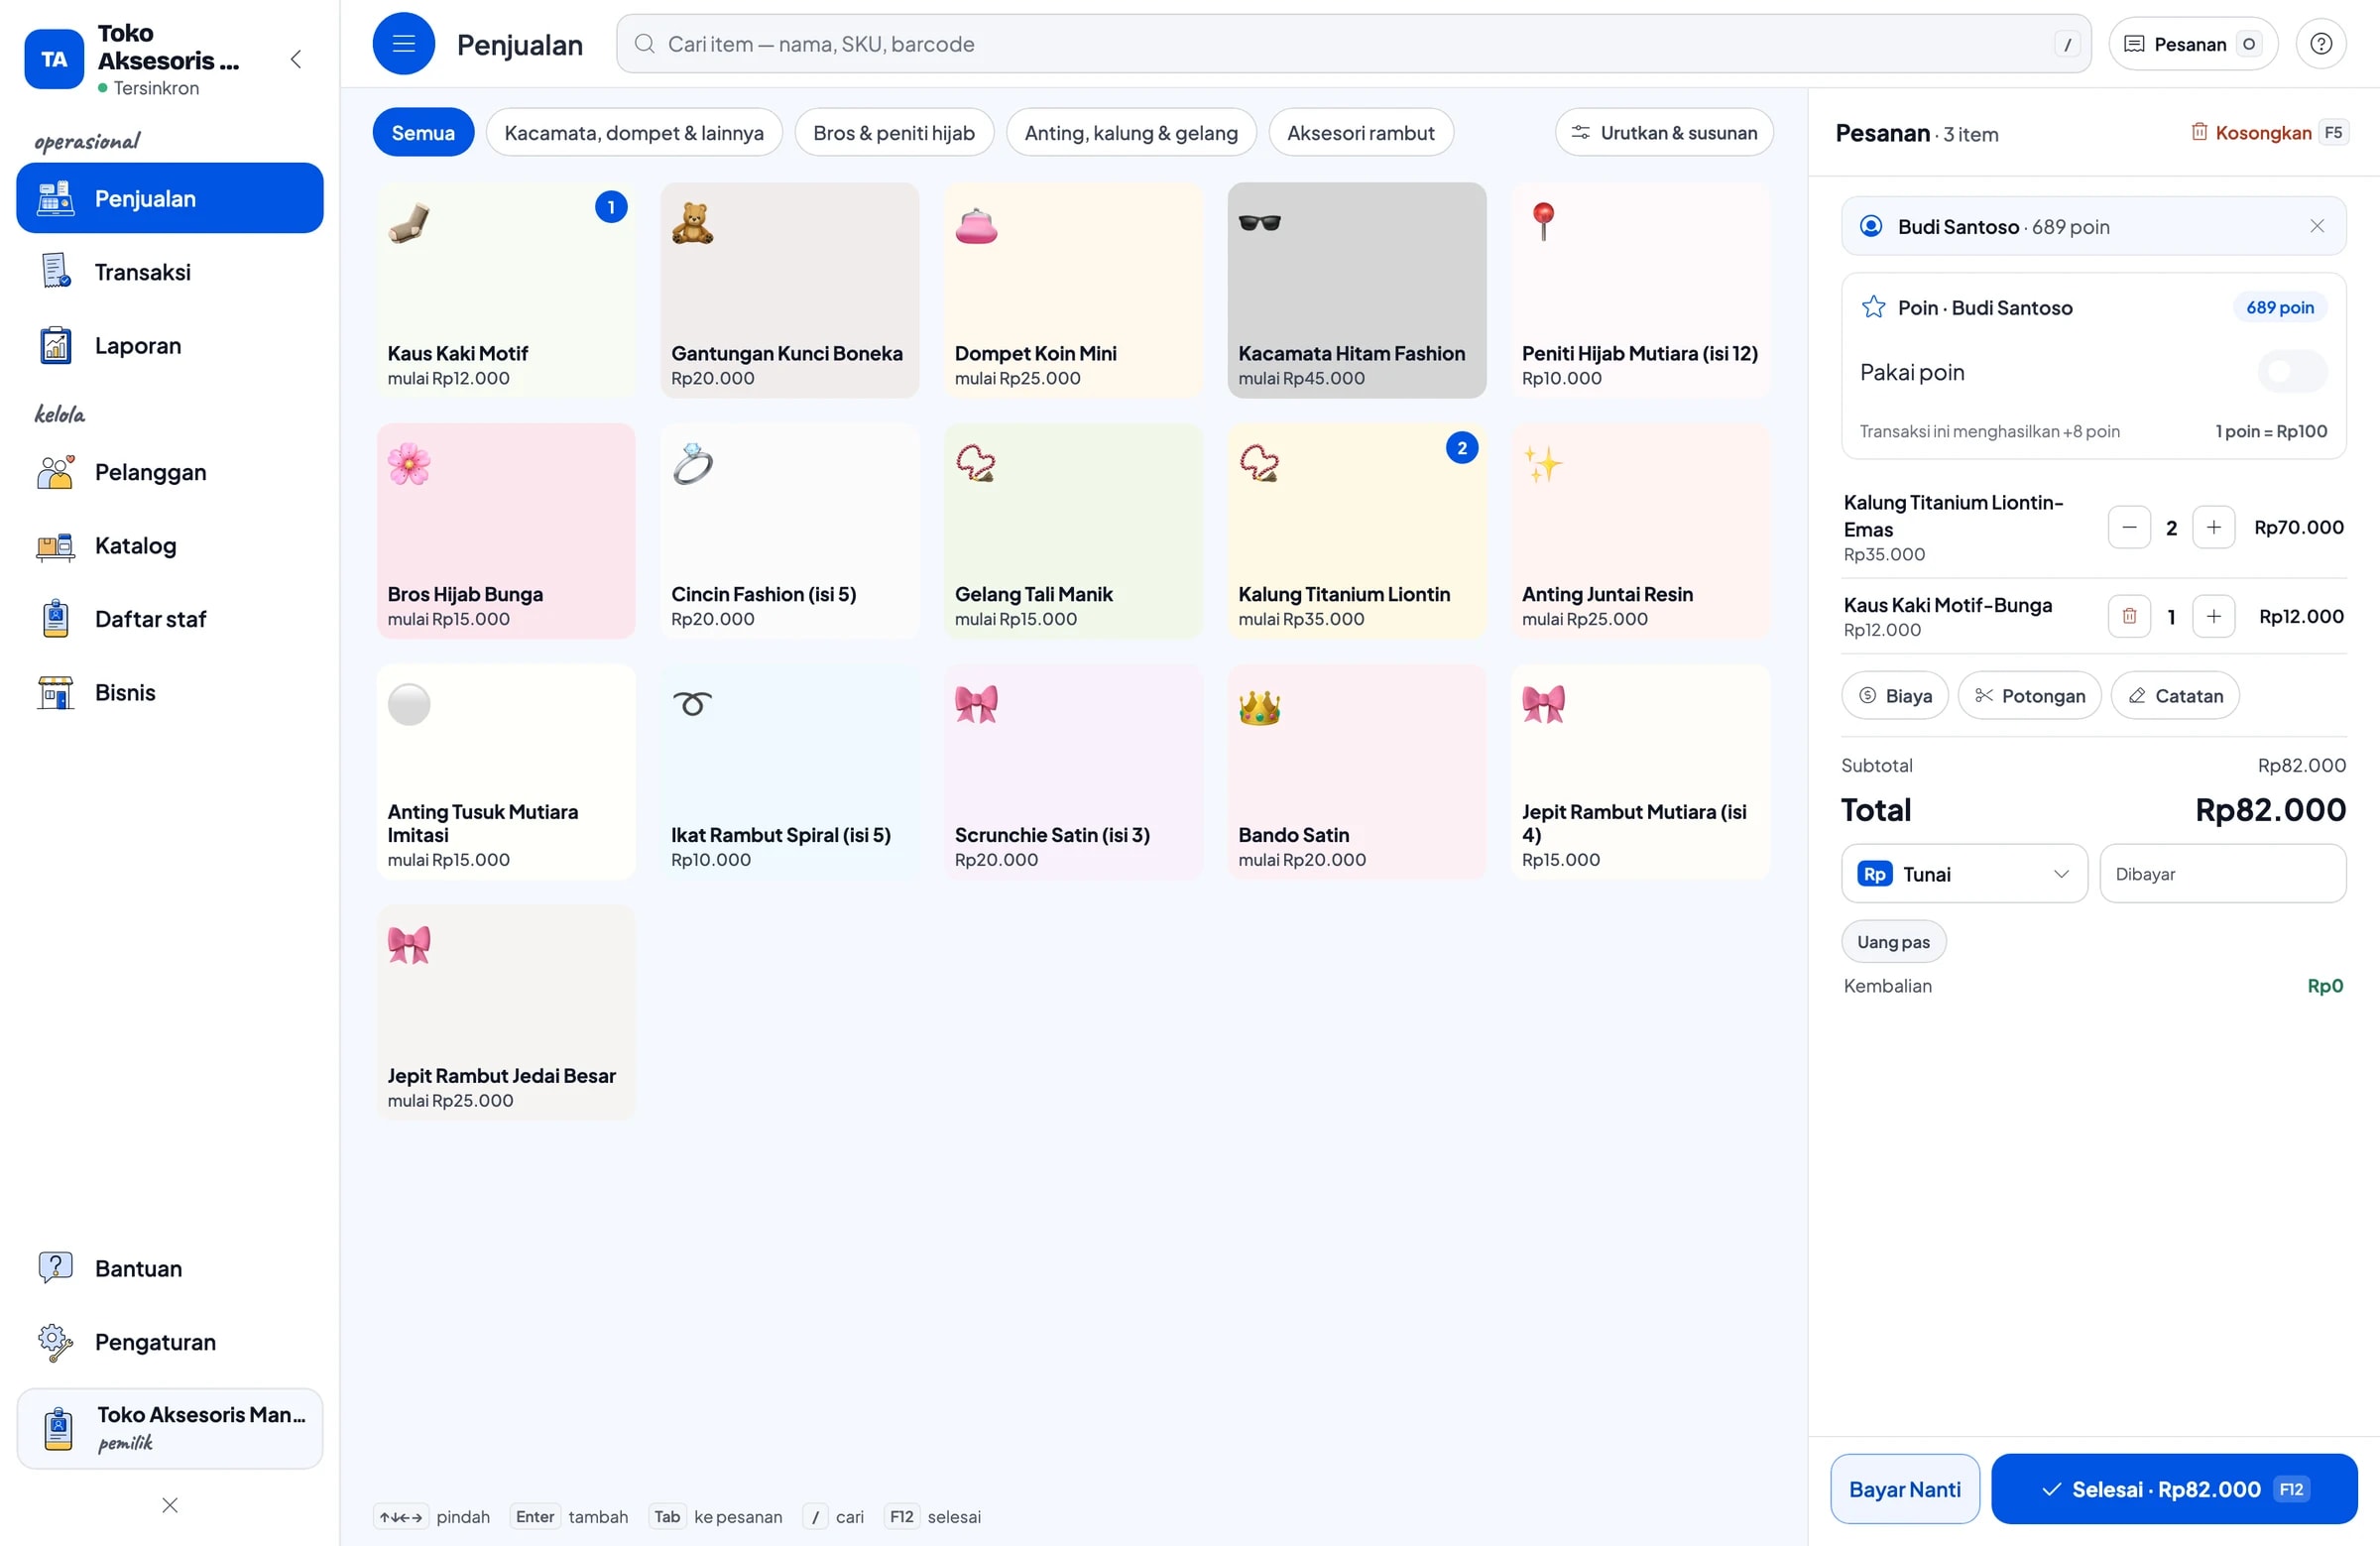
Task: Open Daftar staf page
Action: 170,619
